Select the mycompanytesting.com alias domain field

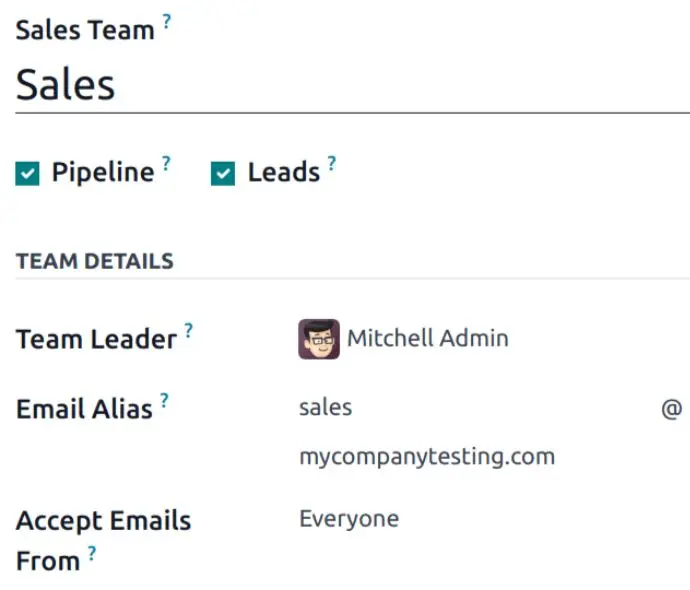pos(427,456)
